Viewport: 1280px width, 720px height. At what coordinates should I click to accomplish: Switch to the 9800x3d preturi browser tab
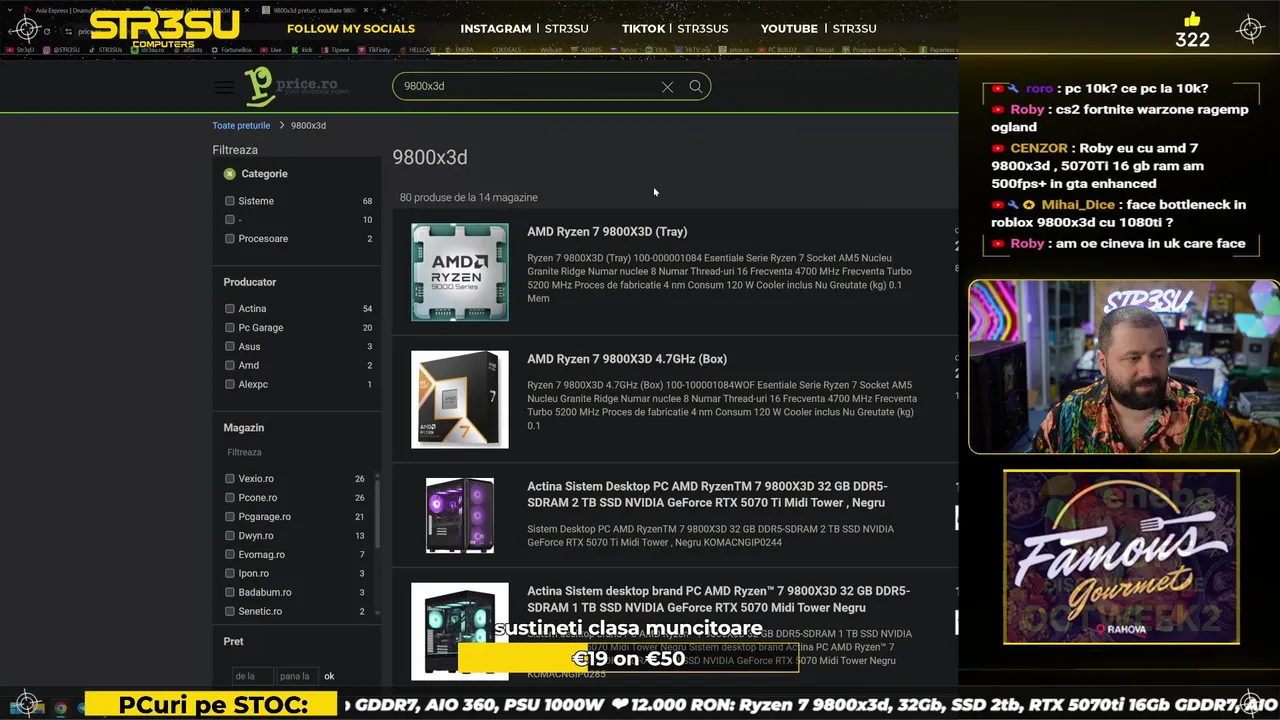pyautogui.click(x=314, y=10)
